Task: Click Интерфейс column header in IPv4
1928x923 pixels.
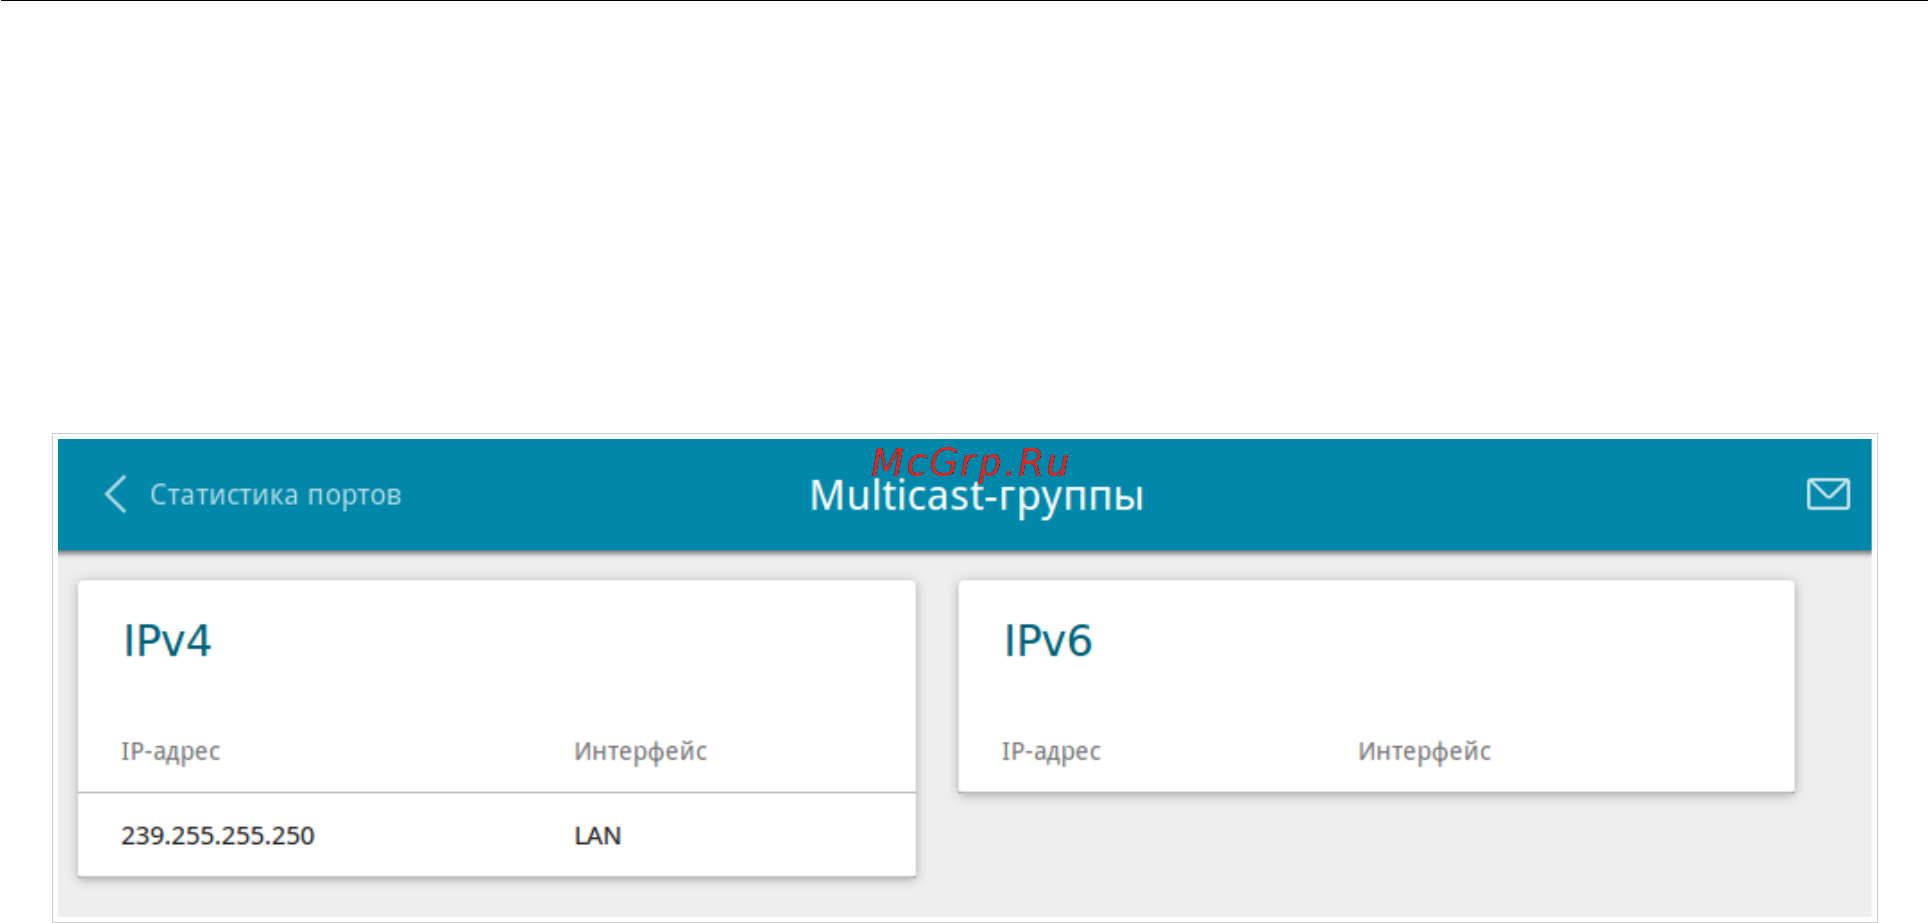Action: pos(640,751)
